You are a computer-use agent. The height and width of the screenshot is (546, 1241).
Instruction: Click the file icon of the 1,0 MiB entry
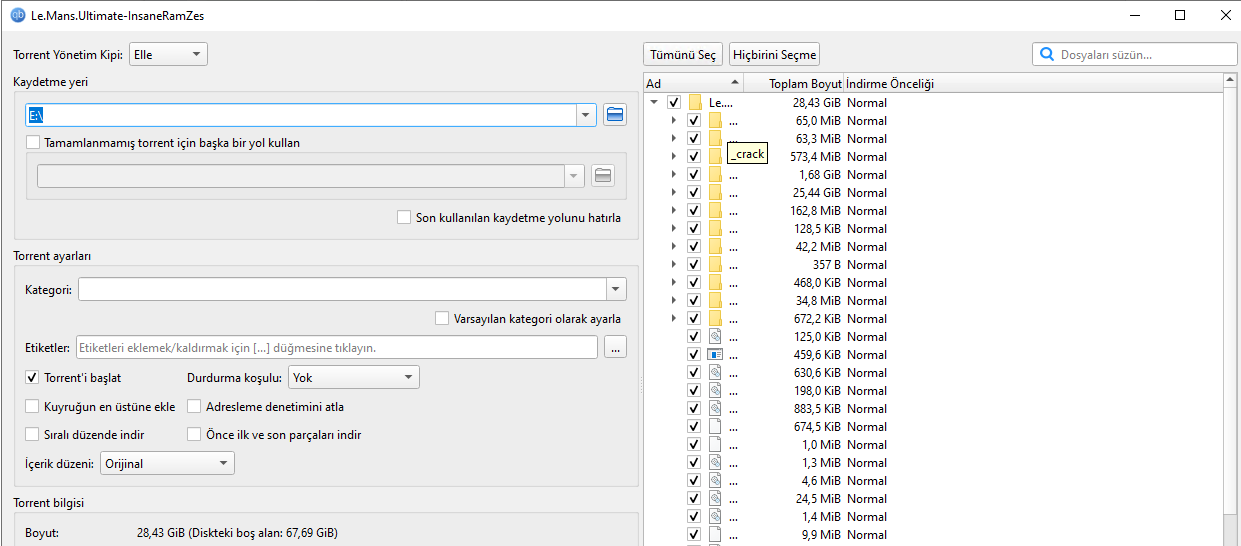pos(715,444)
